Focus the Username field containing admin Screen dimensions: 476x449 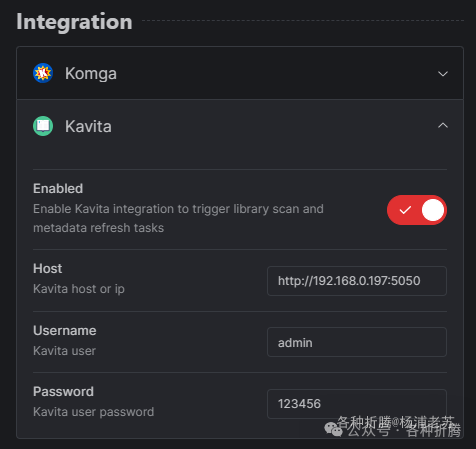[x=357, y=342]
